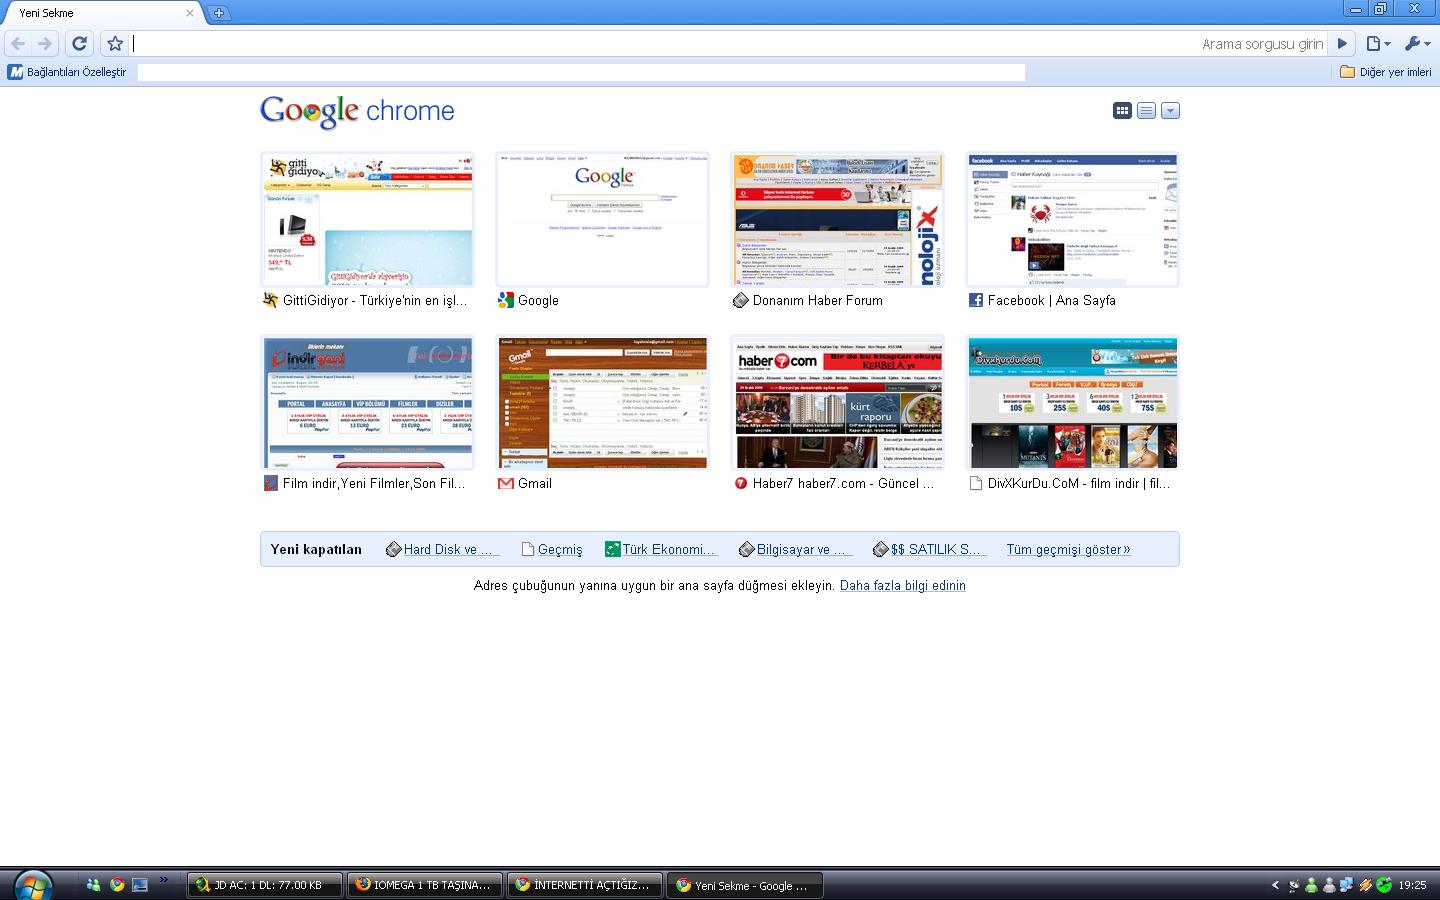The image size is (1440, 900).
Task: Open the DivXKurDu.CoM thumbnail
Action: 1072,403
